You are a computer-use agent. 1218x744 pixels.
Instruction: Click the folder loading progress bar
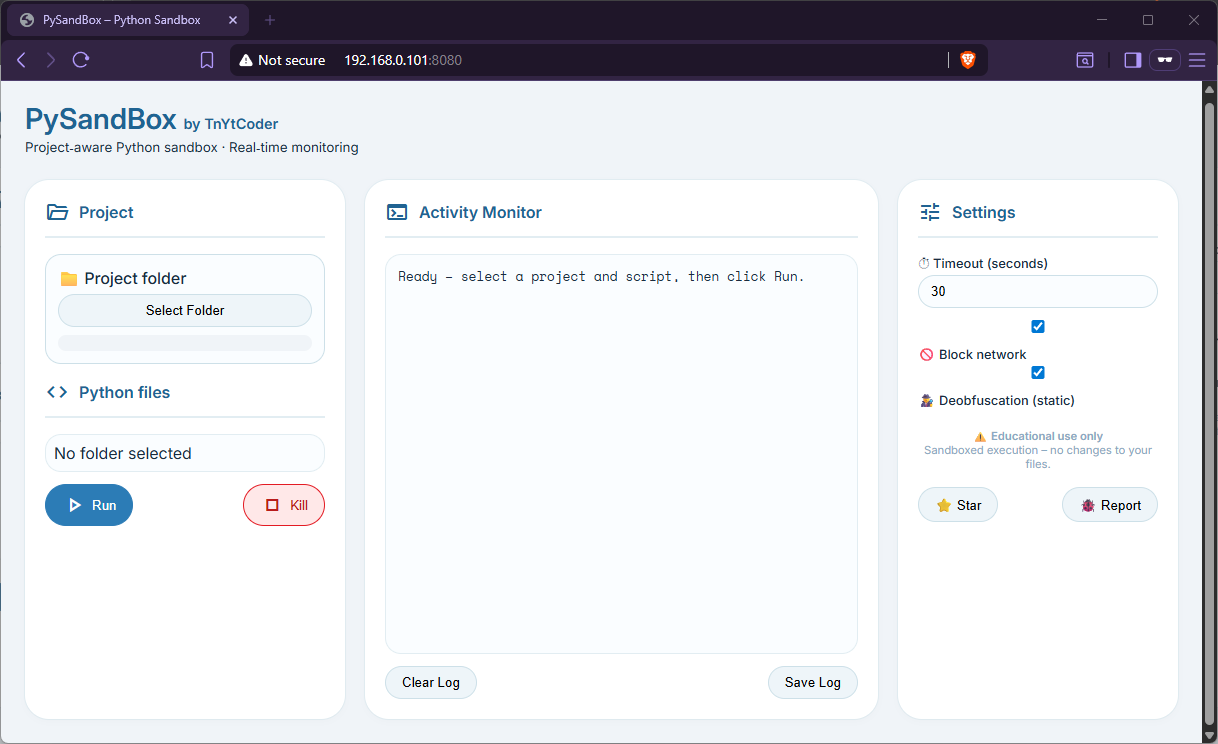pos(185,343)
